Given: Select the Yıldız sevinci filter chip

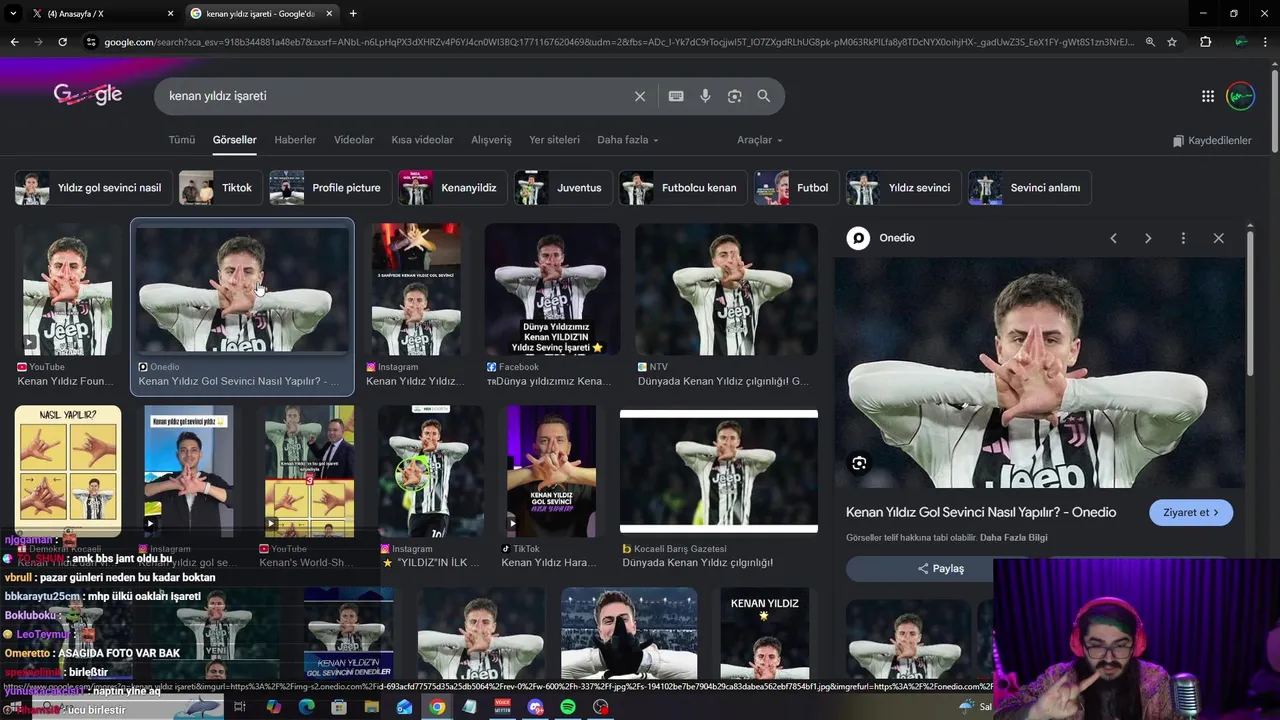Looking at the screenshot, I should (x=903, y=188).
